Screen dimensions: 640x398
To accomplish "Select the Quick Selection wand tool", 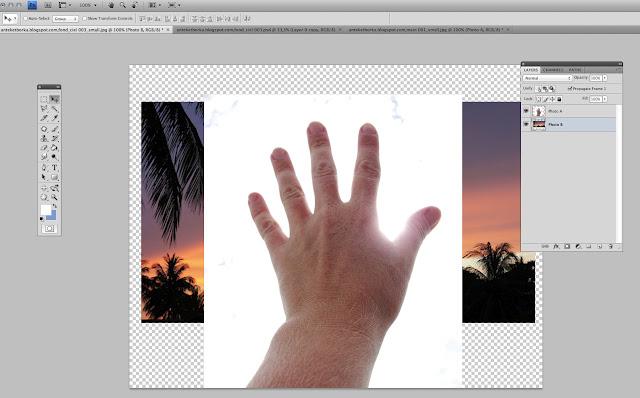I will (54, 109).
